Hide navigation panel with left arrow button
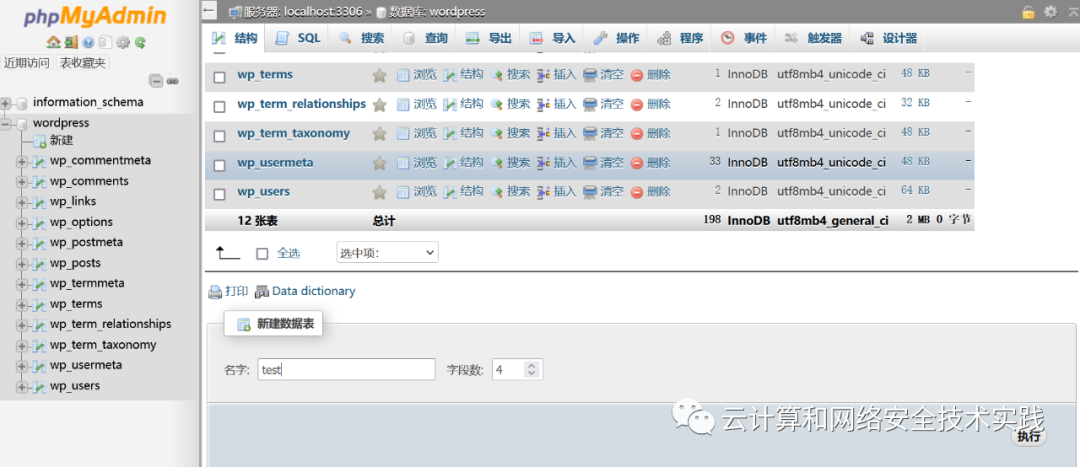 click(209, 11)
